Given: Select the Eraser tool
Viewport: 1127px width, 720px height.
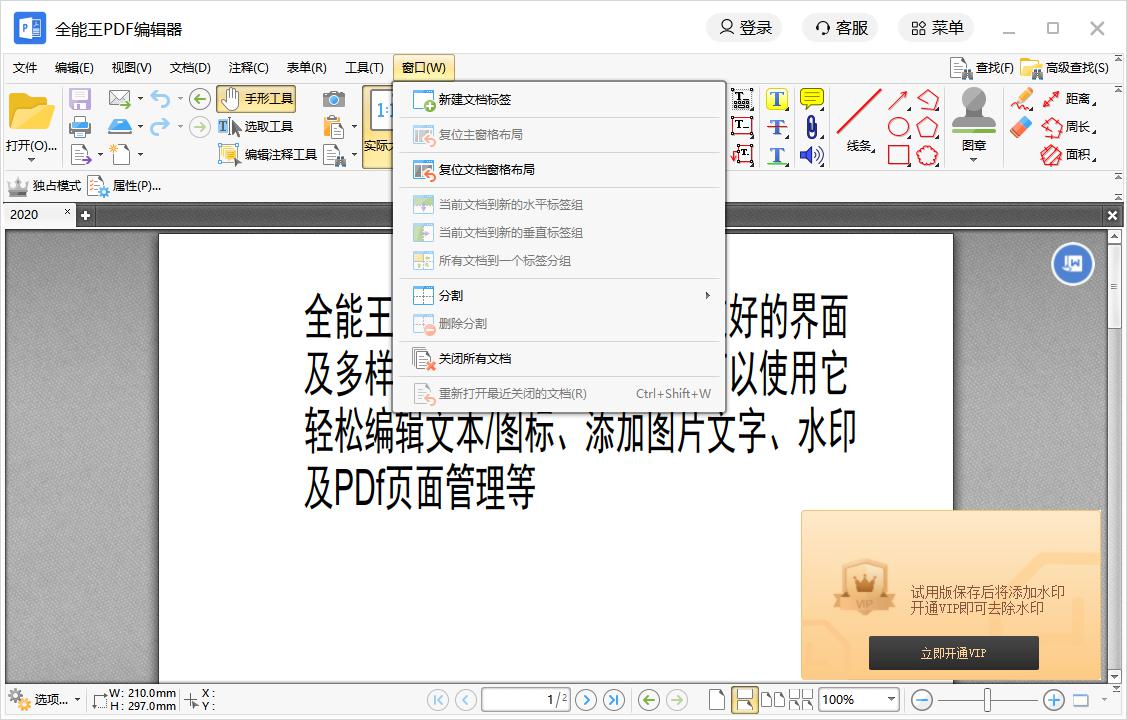Looking at the screenshot, I should pyautogui.click(x=1020, y=127).
